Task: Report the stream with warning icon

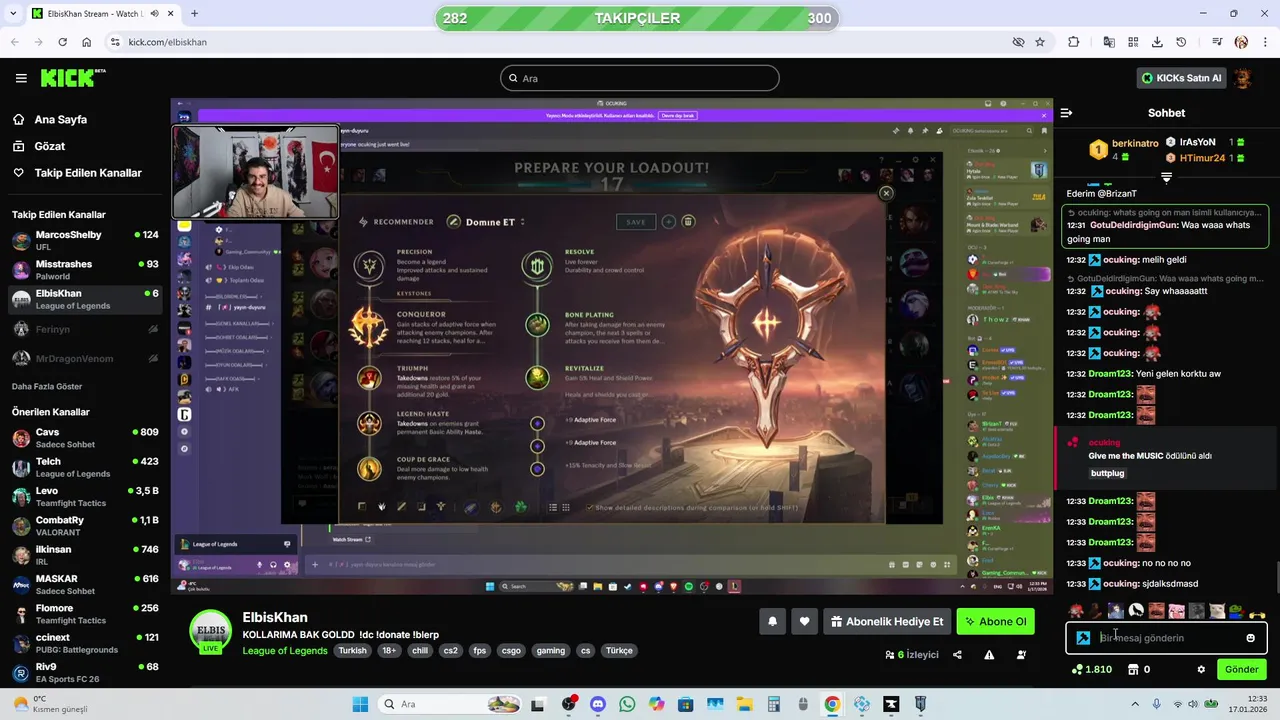Action: tap(989, 655)
